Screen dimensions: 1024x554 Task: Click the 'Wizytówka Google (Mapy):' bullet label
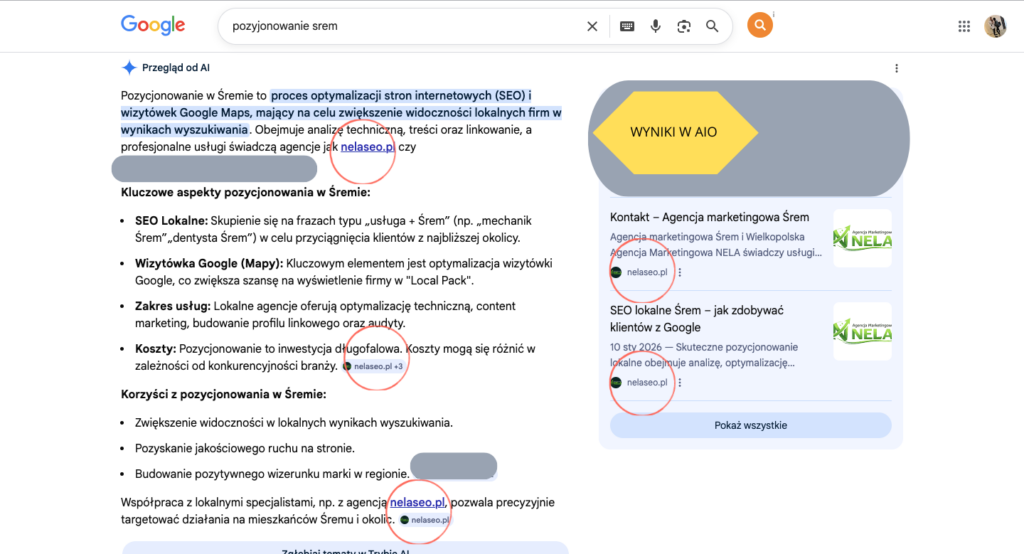[x=209, y=263]
